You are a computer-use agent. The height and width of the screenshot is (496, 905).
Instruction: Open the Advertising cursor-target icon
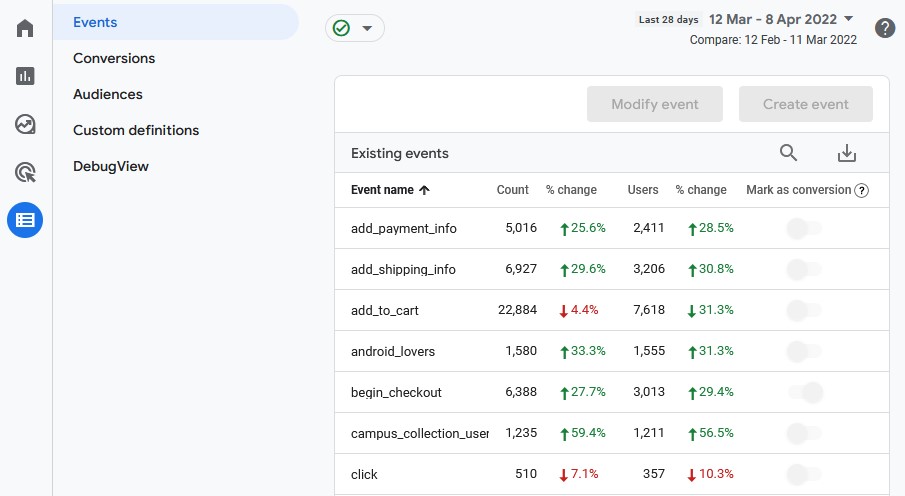[25, 172]
